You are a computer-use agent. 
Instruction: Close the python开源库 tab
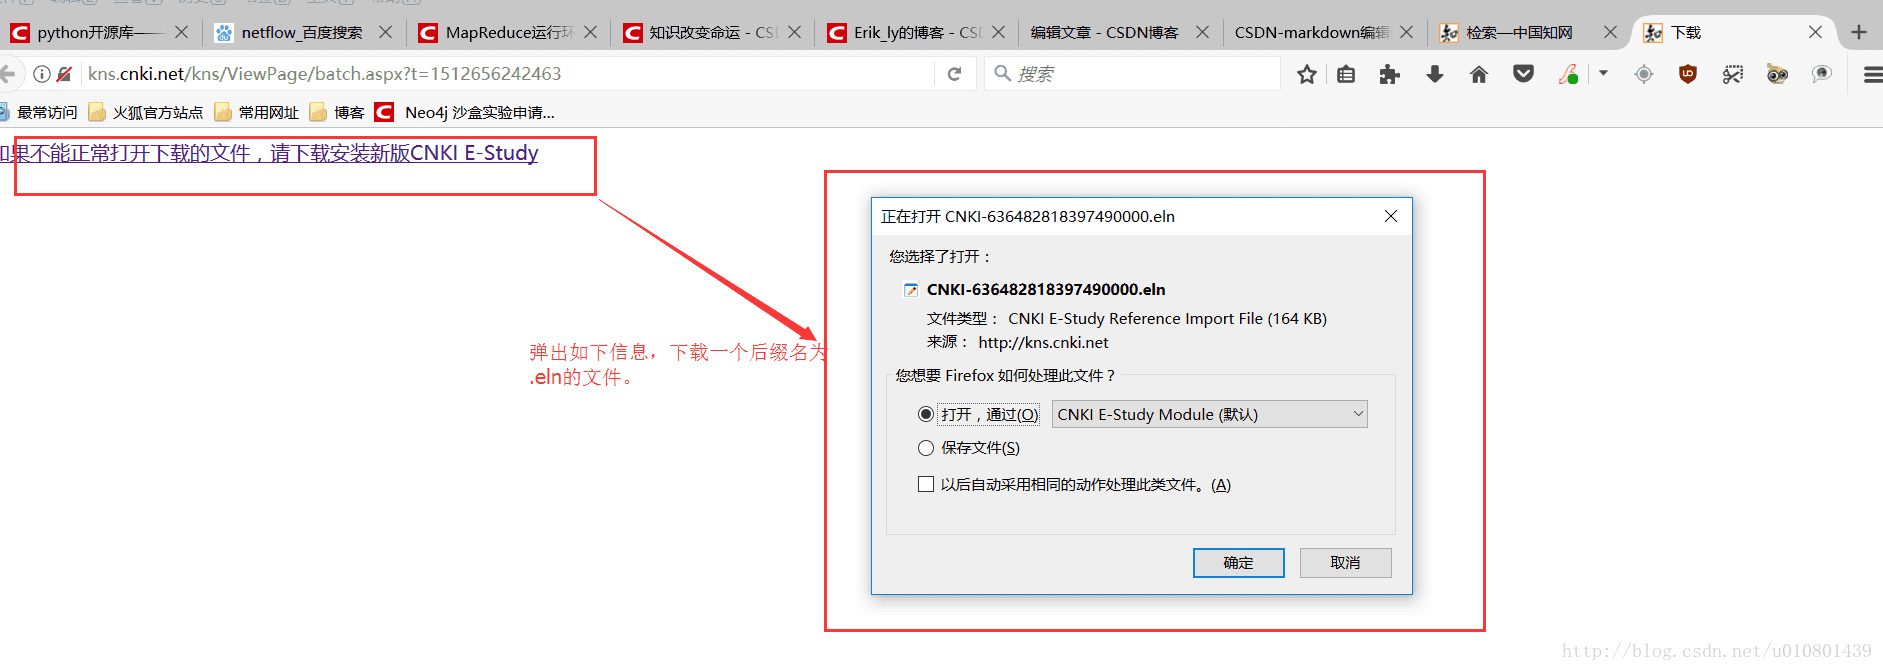(x=181, y=32)
